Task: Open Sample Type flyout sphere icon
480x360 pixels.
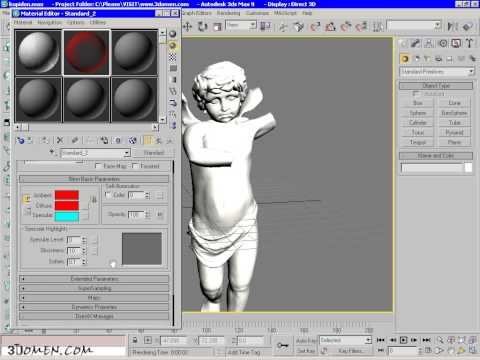Action: tap(173, 34)
